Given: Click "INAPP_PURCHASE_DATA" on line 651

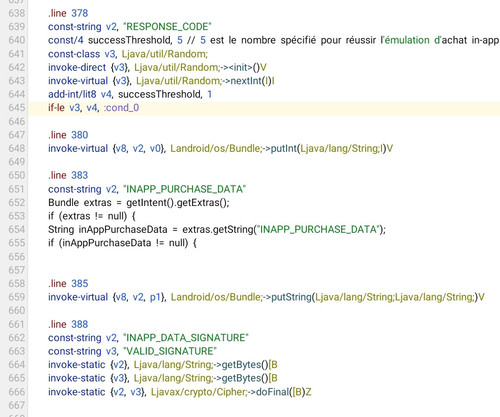Looking at the screenshot, I should (185, 189).
